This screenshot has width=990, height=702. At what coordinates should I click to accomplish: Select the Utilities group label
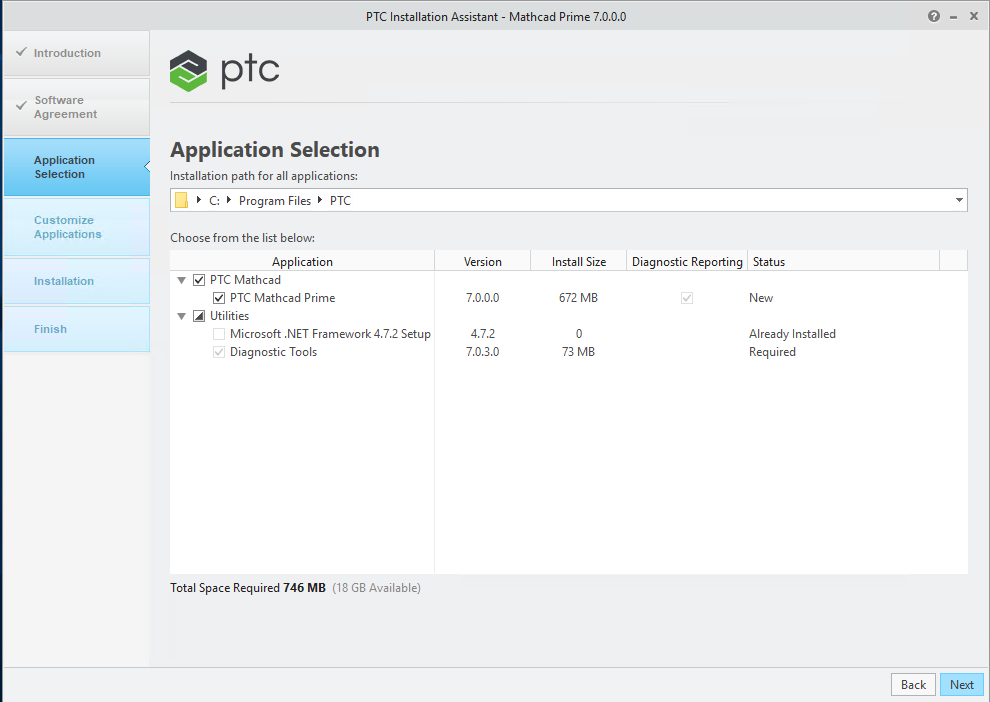(229, 316)
